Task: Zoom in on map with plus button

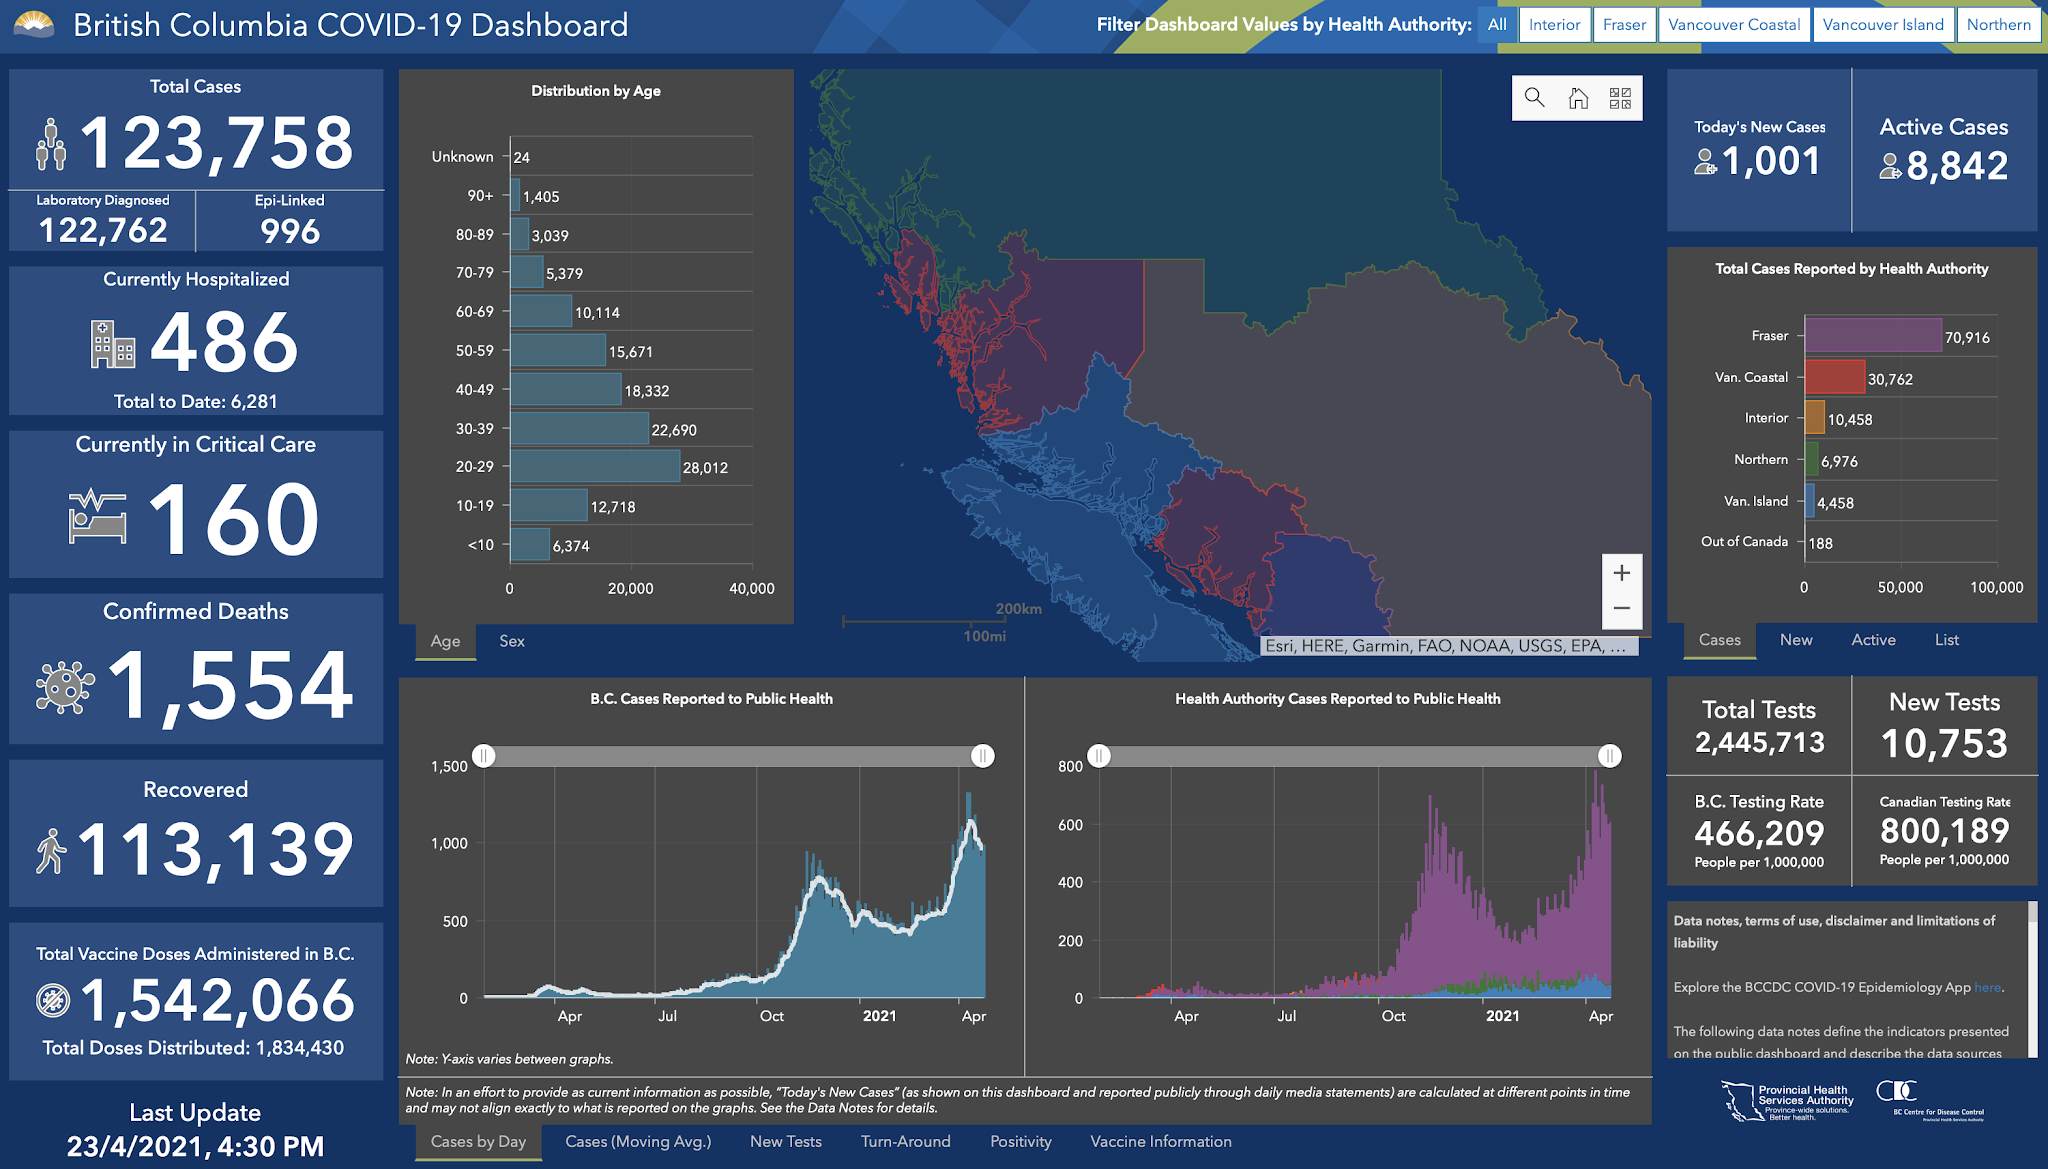Action: point(1622,573)
